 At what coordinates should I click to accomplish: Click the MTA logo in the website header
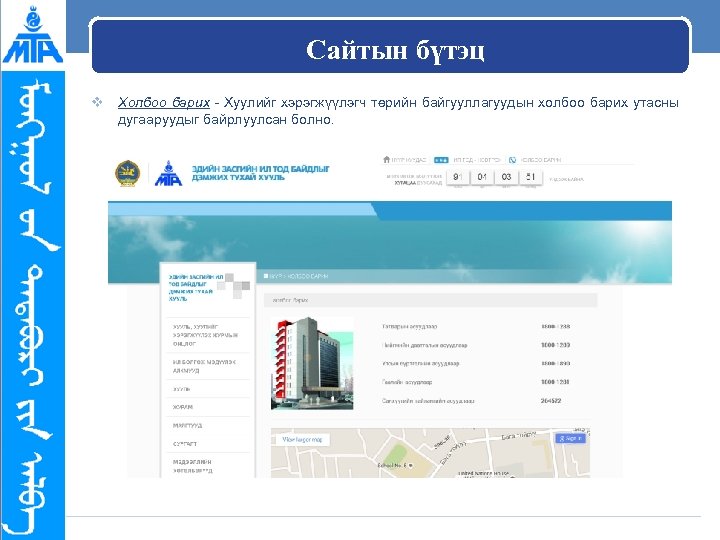point(168,174)
